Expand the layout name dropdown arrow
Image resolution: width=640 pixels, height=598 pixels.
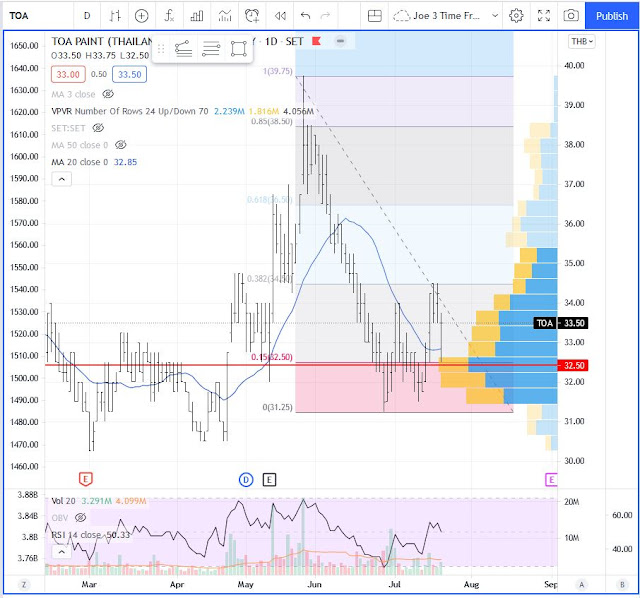point(495,16)
